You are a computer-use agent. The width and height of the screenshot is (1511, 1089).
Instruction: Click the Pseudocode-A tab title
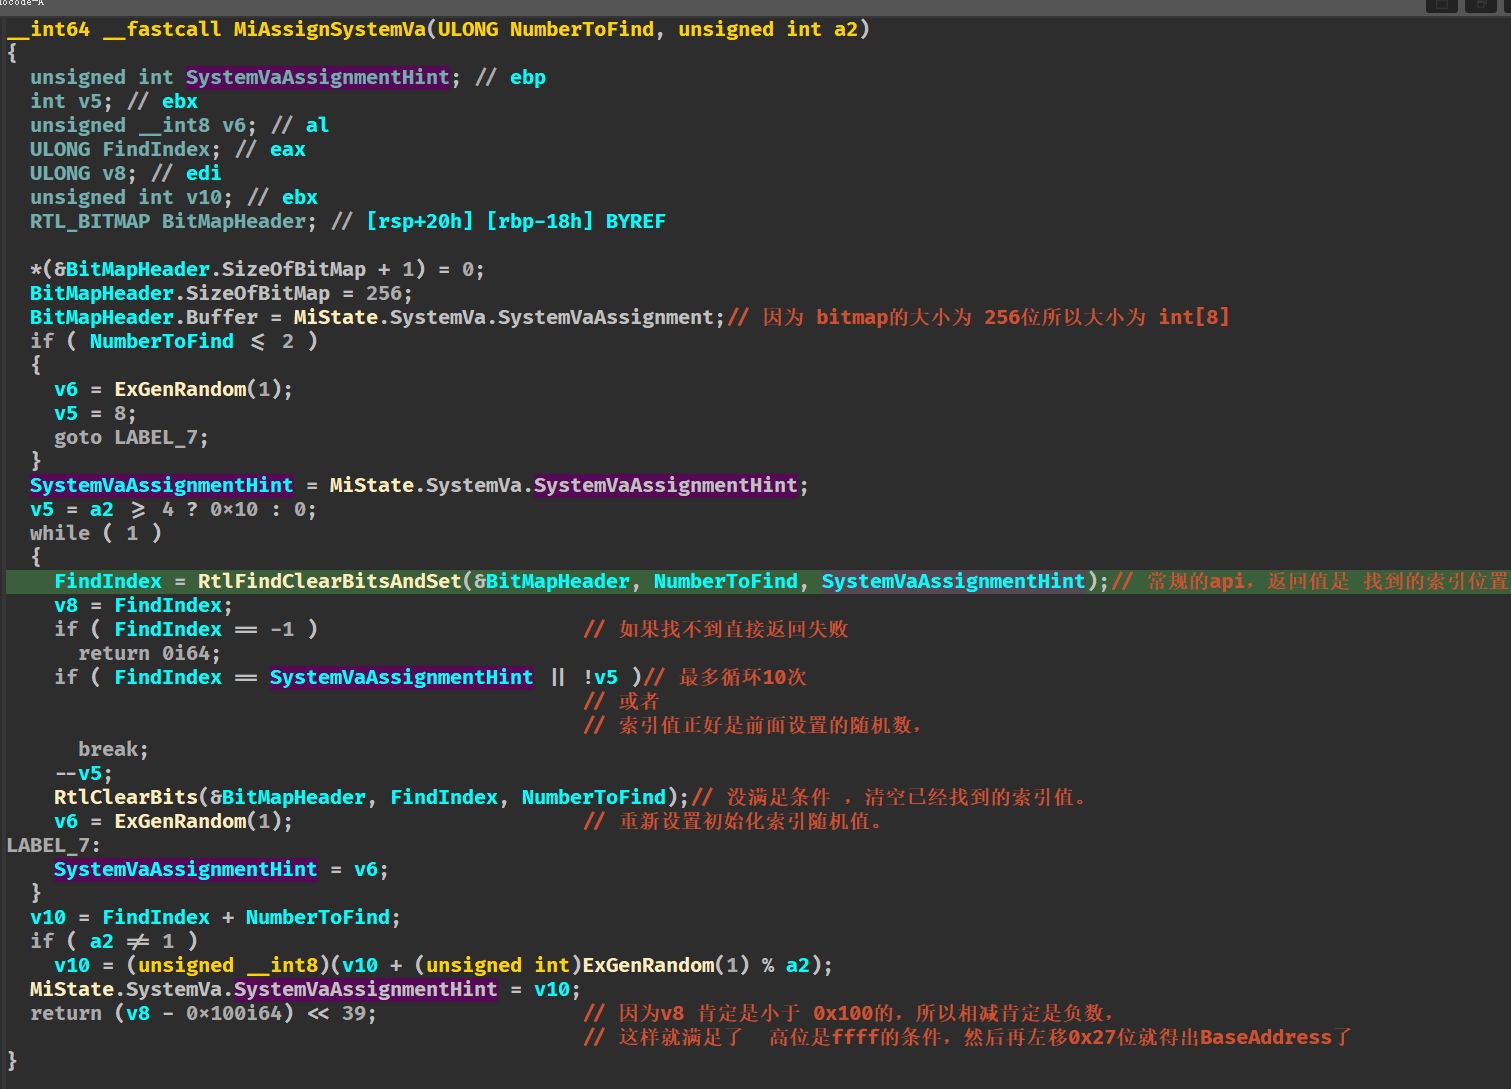(22, 3)
